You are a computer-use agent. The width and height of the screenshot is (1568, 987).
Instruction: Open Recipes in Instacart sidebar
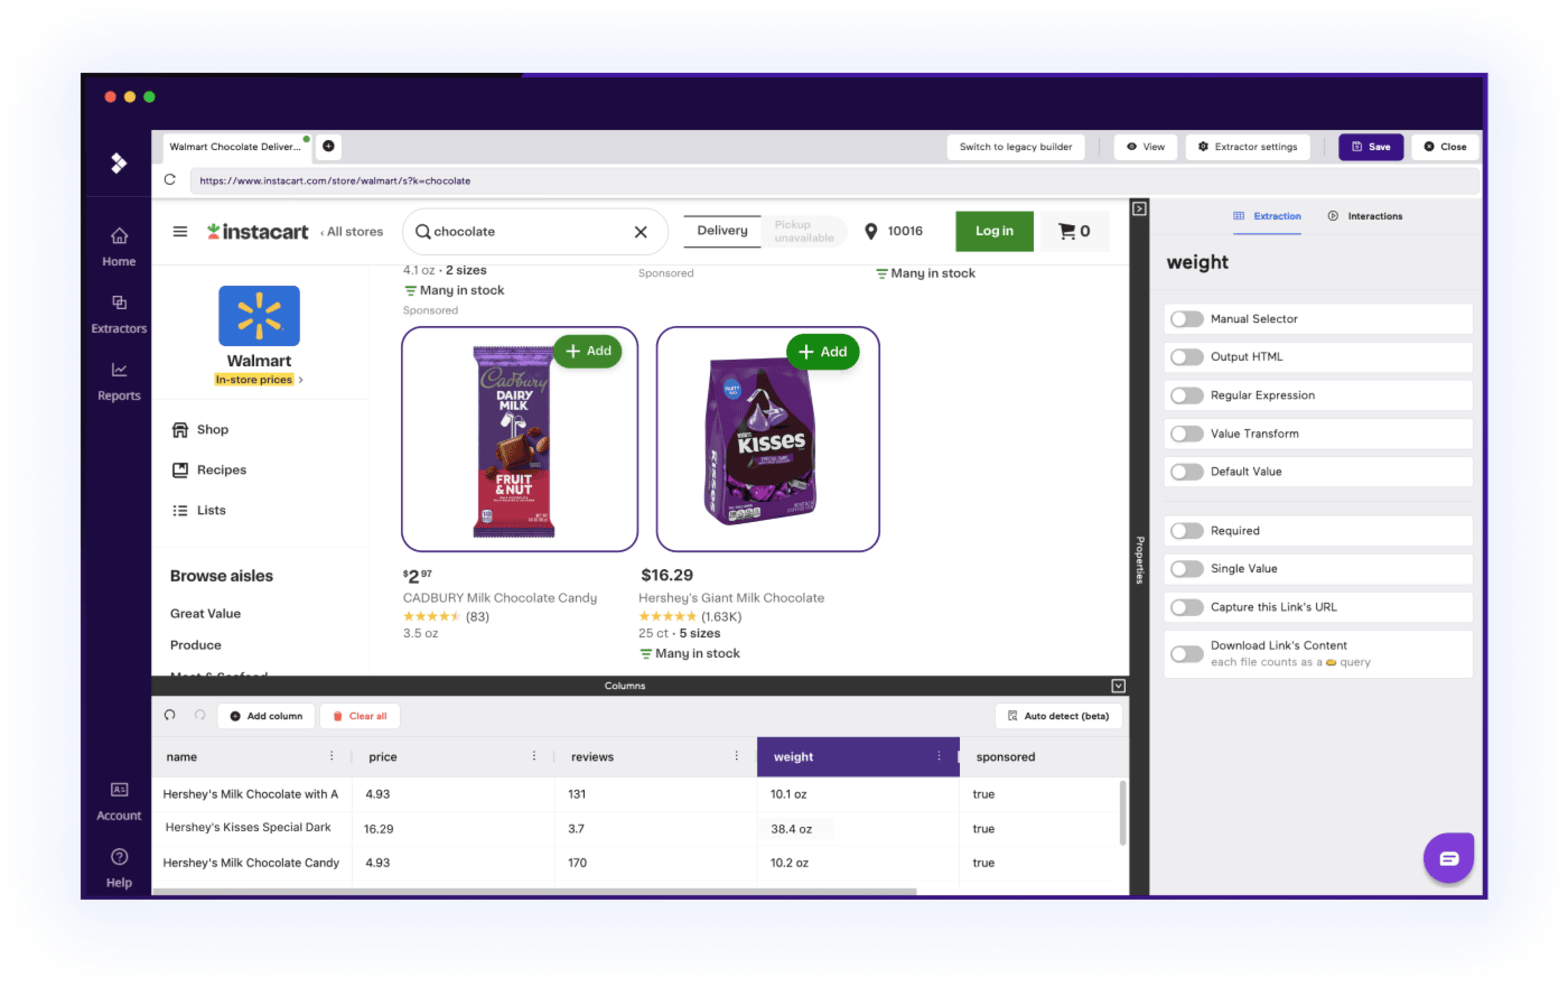pyautogui.click(x=209, y=470)
